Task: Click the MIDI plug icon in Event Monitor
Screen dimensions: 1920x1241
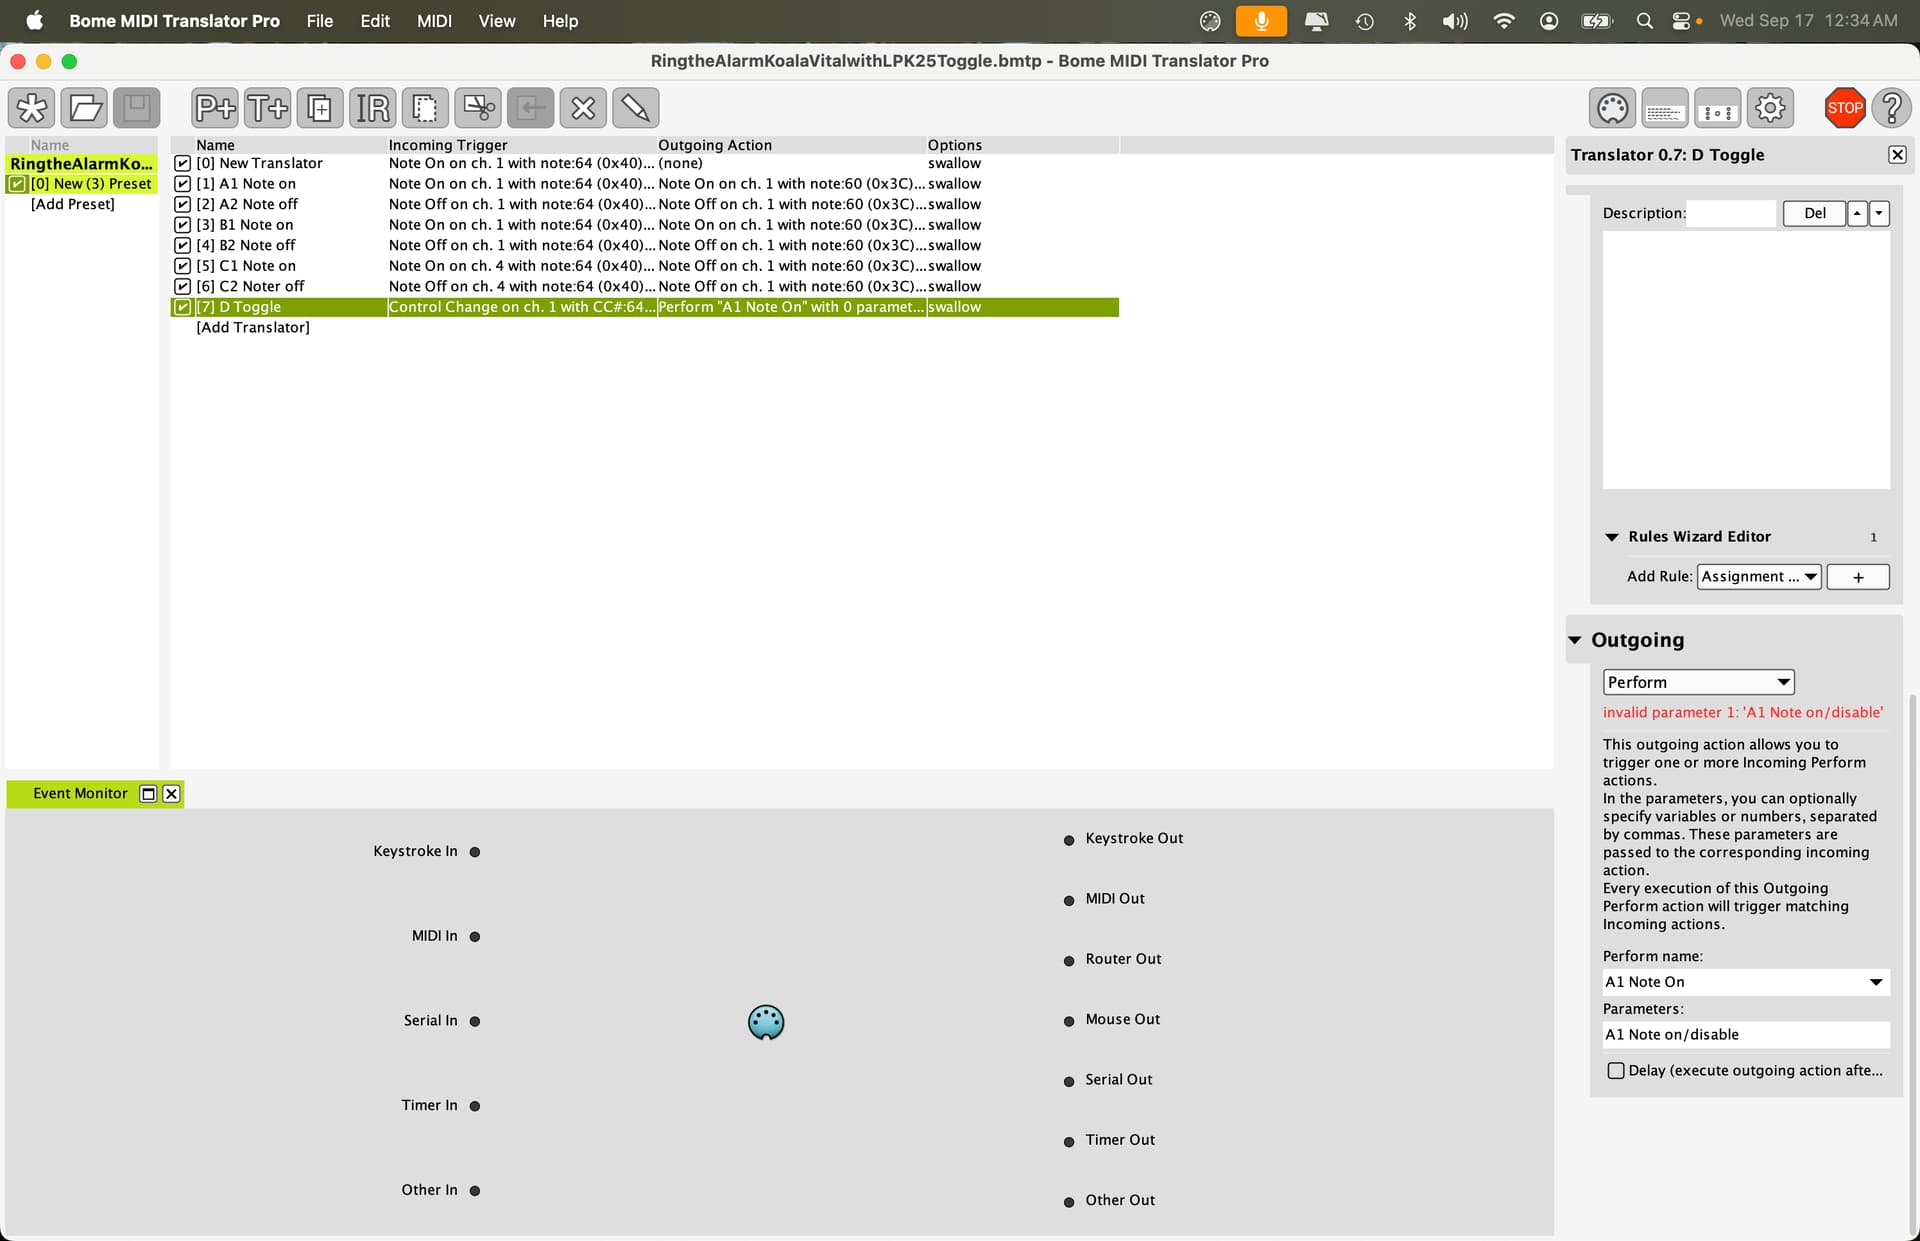Action: [766, 1022]
